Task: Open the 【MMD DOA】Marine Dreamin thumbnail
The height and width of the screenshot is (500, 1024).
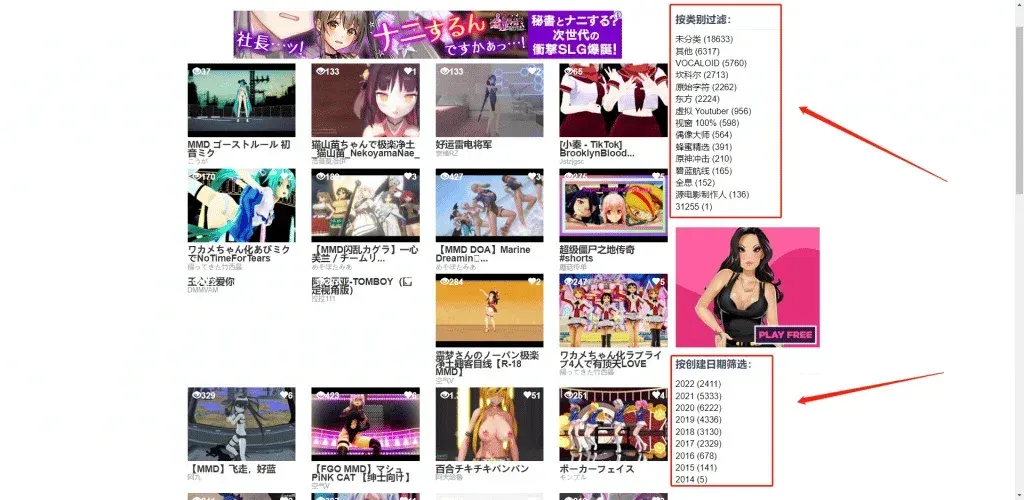Action: click(x=489, y=206)
